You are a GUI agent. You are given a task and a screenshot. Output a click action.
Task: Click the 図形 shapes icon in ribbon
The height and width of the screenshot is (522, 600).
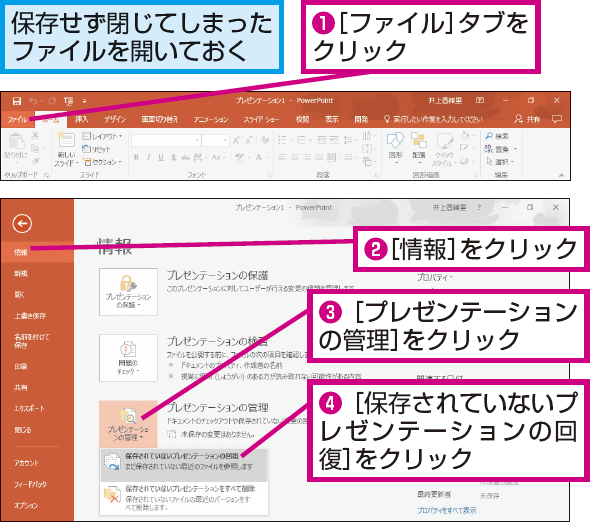[x=395, y=147]
